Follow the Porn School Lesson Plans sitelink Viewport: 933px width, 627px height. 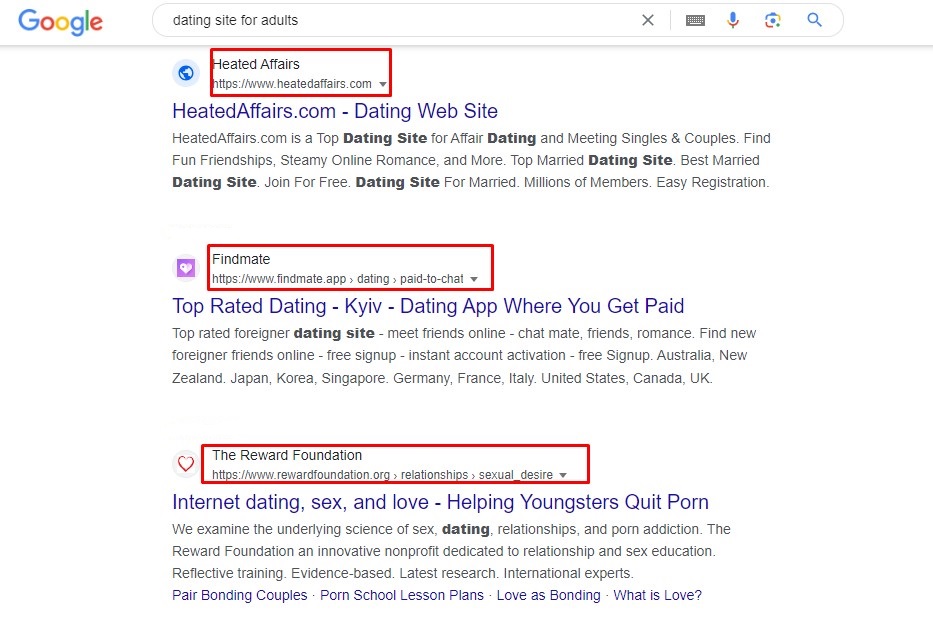coord(402,595)
